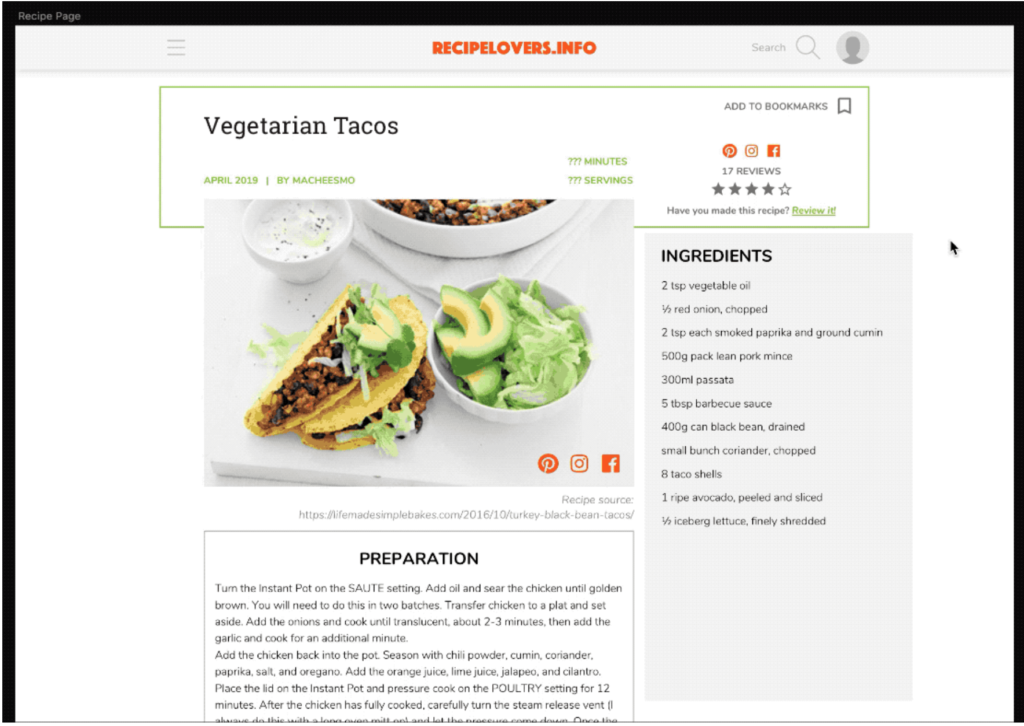Click Instagram icon on taco photo
This screenshot has width=1024, height=726.
(x=579, y=464)
